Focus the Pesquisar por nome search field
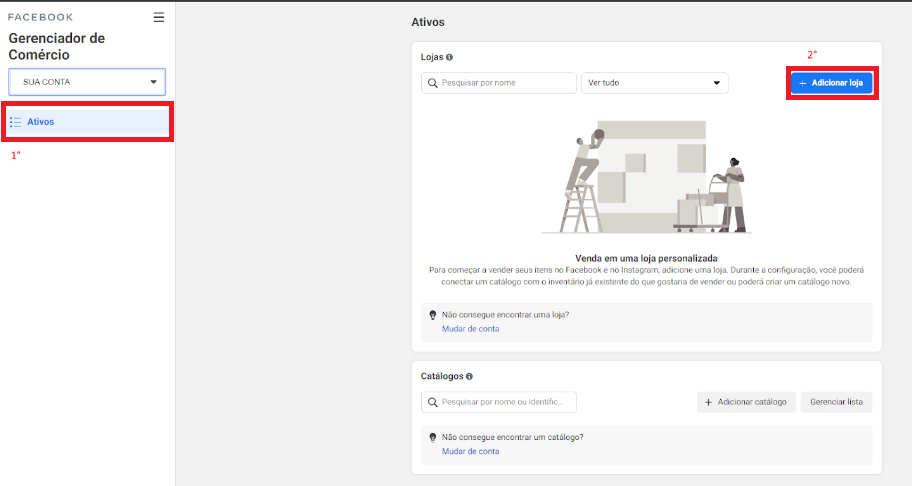The width and height of the screenshot is (912, 486). (x=505, y=83)
